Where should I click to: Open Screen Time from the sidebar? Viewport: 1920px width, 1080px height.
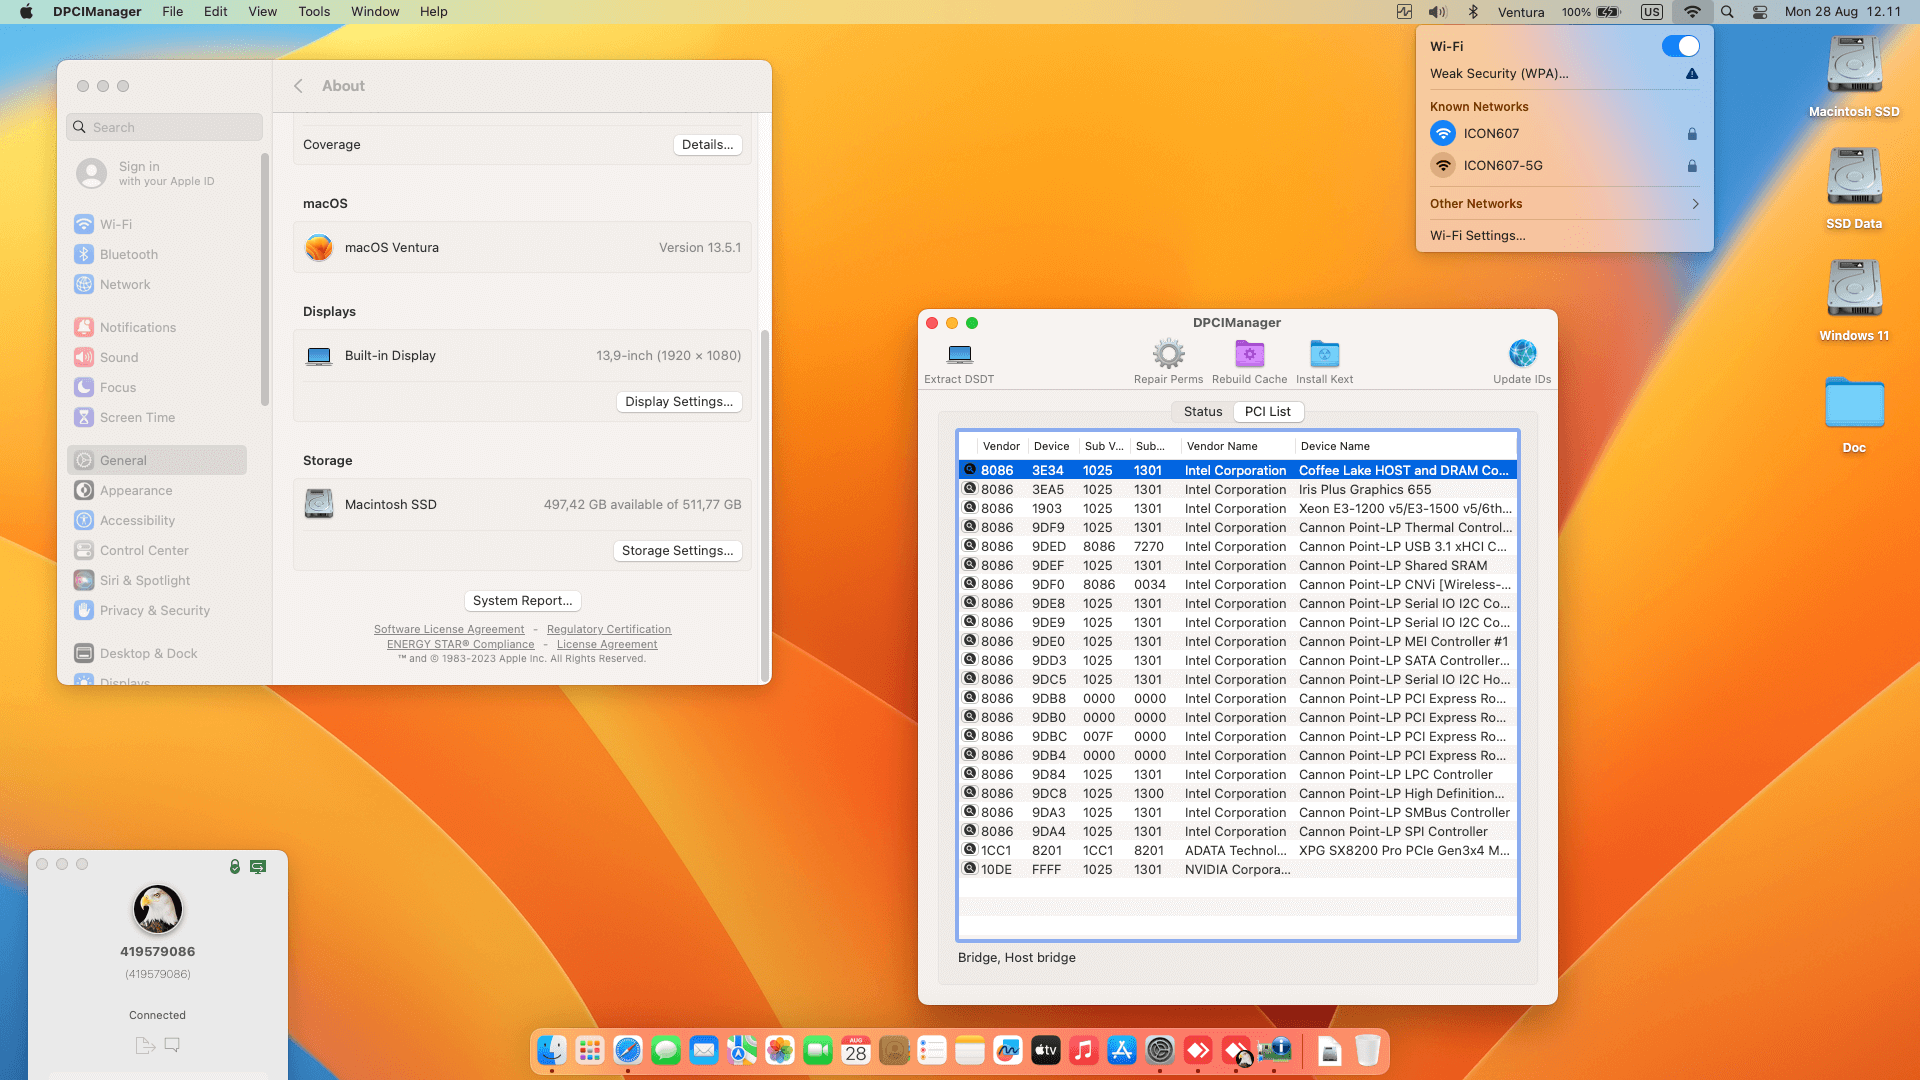tap(135, 417)
